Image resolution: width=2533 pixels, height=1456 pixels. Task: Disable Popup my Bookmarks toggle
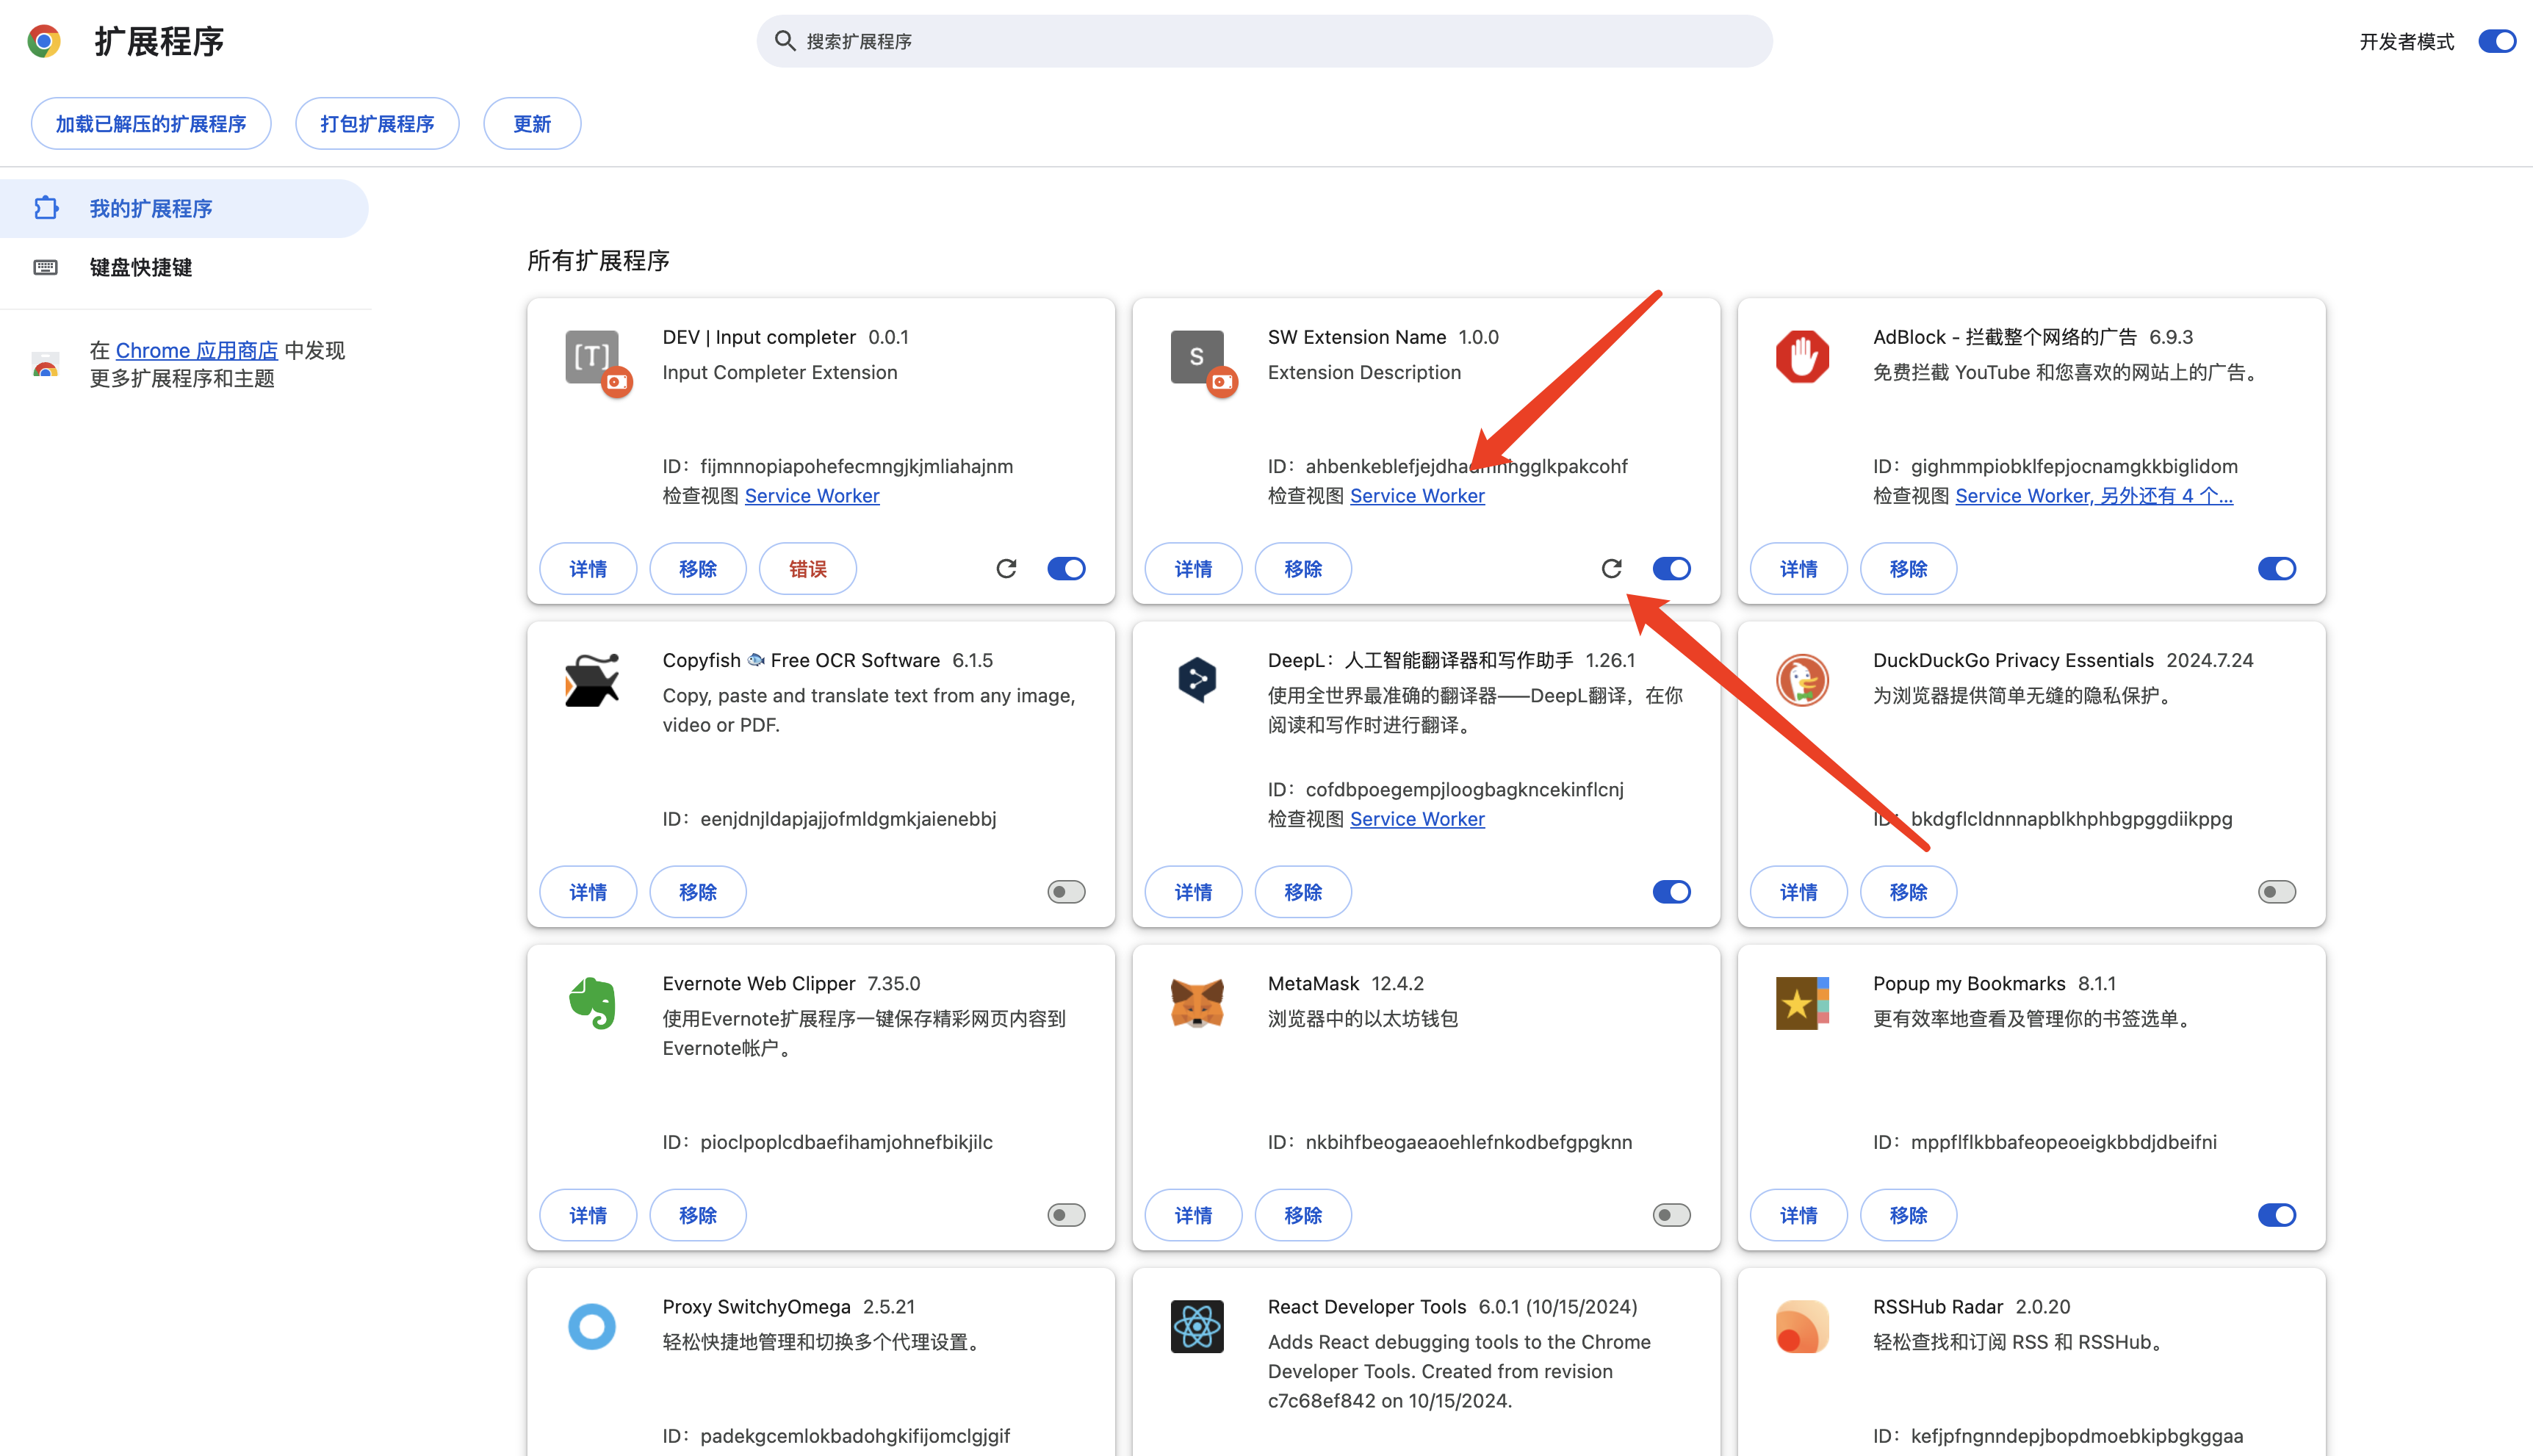click(x=2277, y=1215)
